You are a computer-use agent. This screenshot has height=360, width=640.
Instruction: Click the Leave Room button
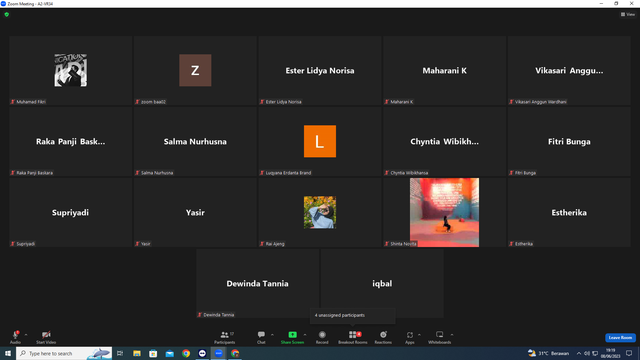point(620,338)
